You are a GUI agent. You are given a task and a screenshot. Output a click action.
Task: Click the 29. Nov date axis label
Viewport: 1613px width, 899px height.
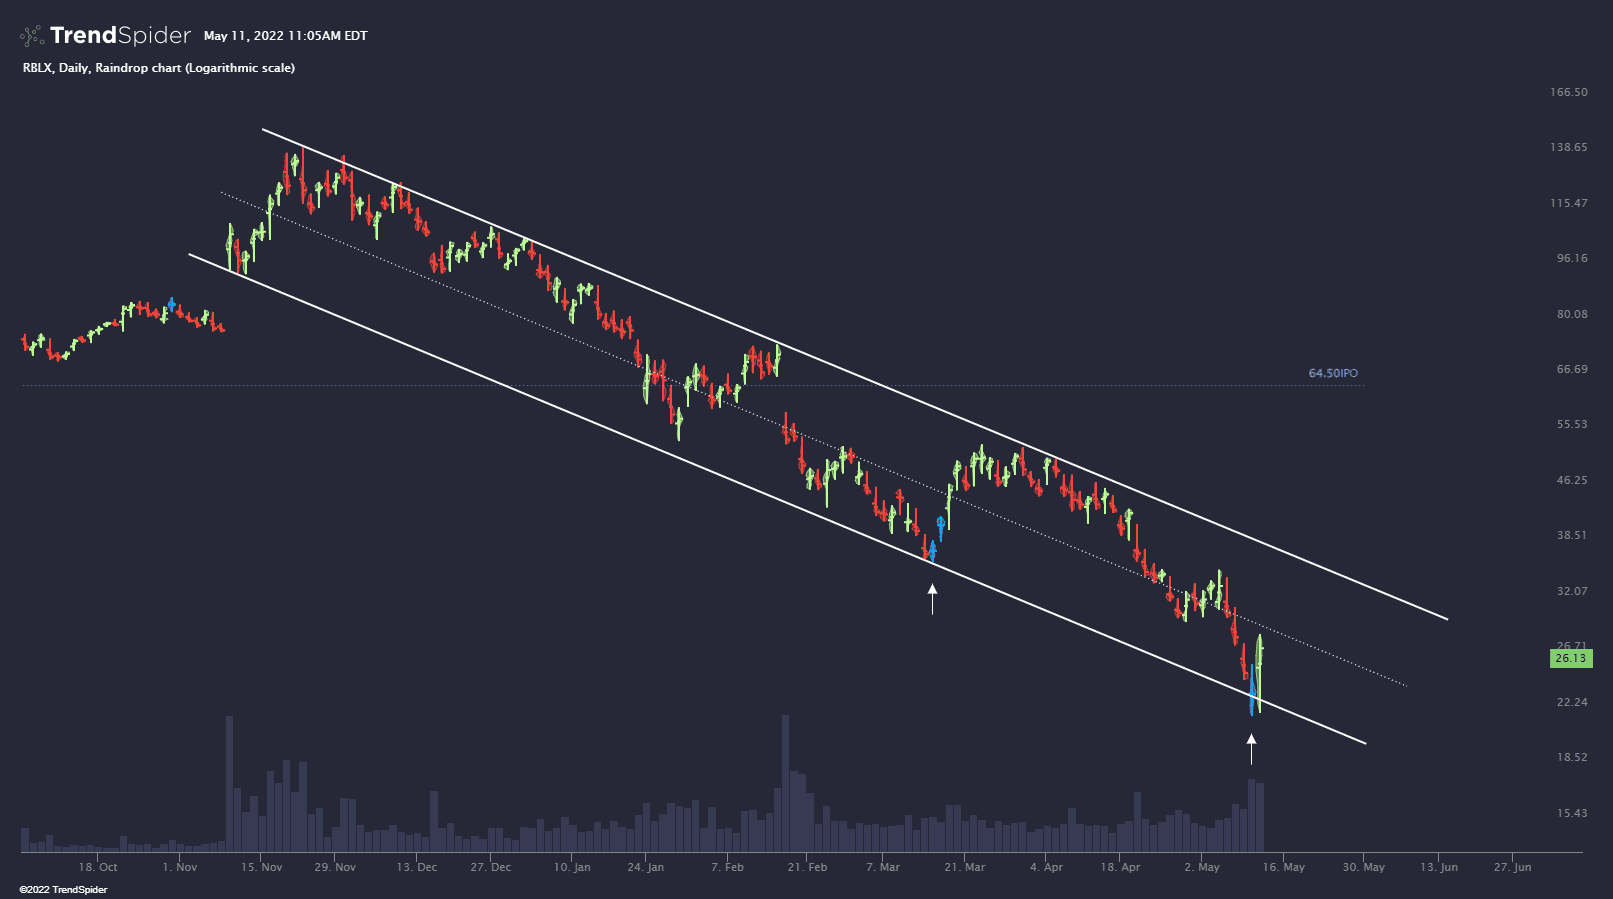click(335, 867)
